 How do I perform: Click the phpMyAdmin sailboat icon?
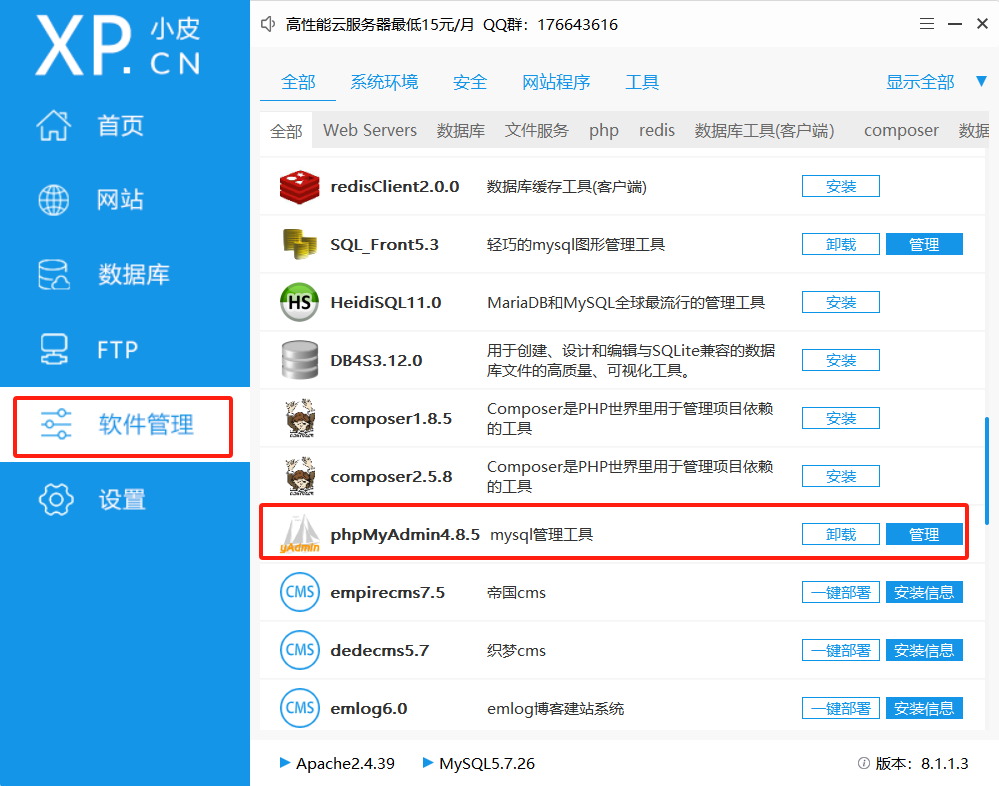pyautogui.click(x=299, y=534)
